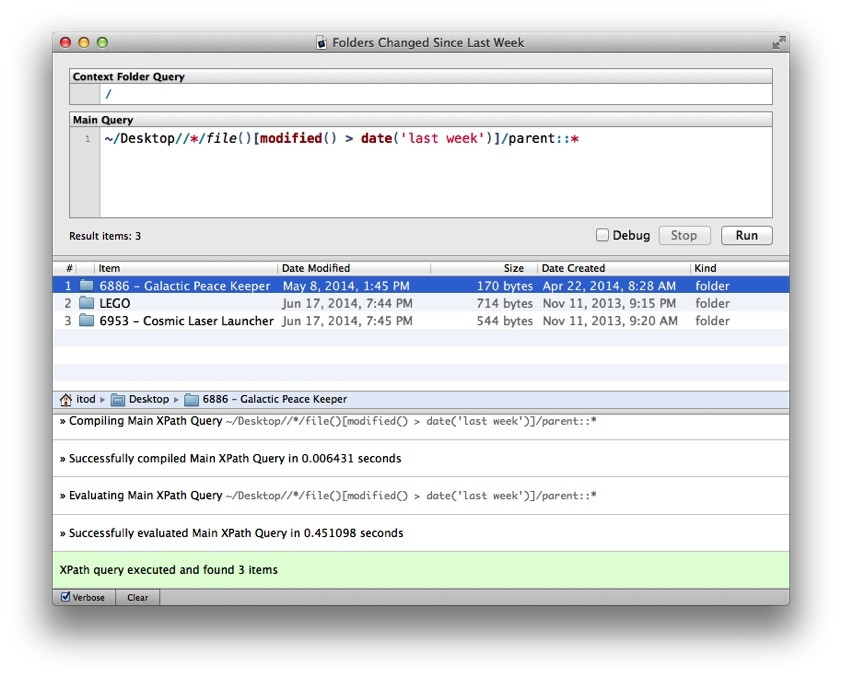
Task: Sort results by Kind column header
Action: (739, 268)
